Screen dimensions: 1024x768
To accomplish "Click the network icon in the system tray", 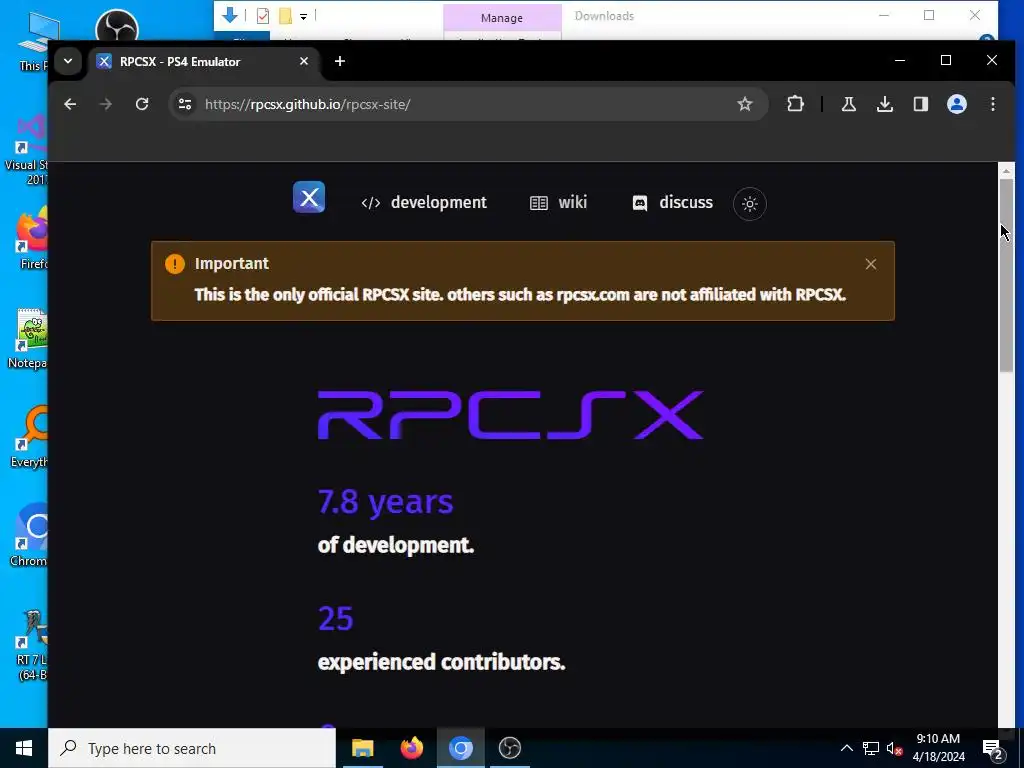I will click(x=871, y=748).
